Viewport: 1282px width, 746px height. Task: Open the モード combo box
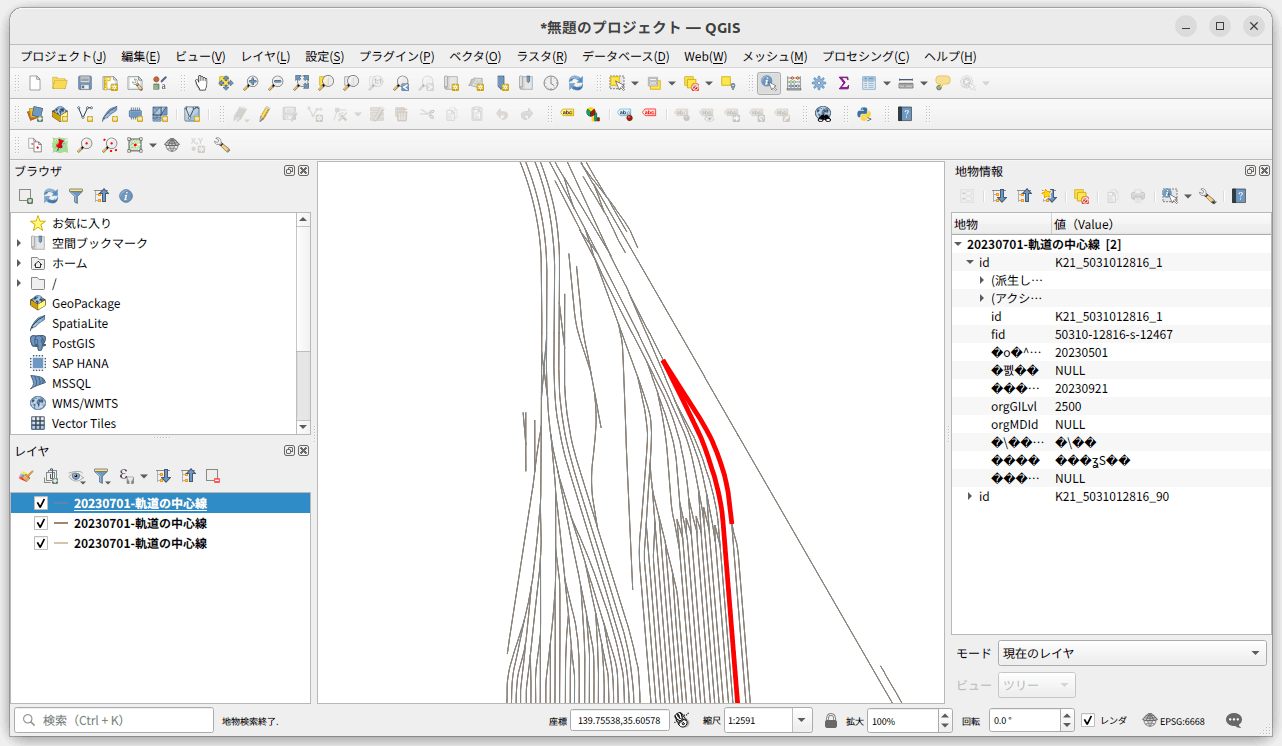tap(1132, 653)
